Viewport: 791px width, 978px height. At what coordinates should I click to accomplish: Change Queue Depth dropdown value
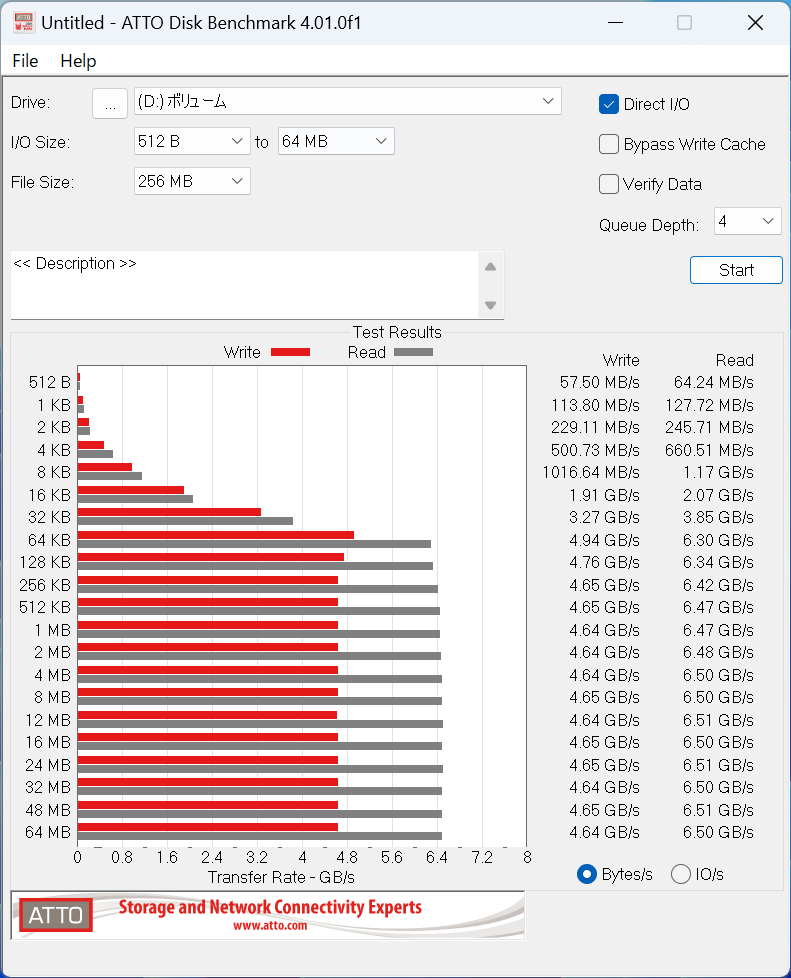(747, 221)
